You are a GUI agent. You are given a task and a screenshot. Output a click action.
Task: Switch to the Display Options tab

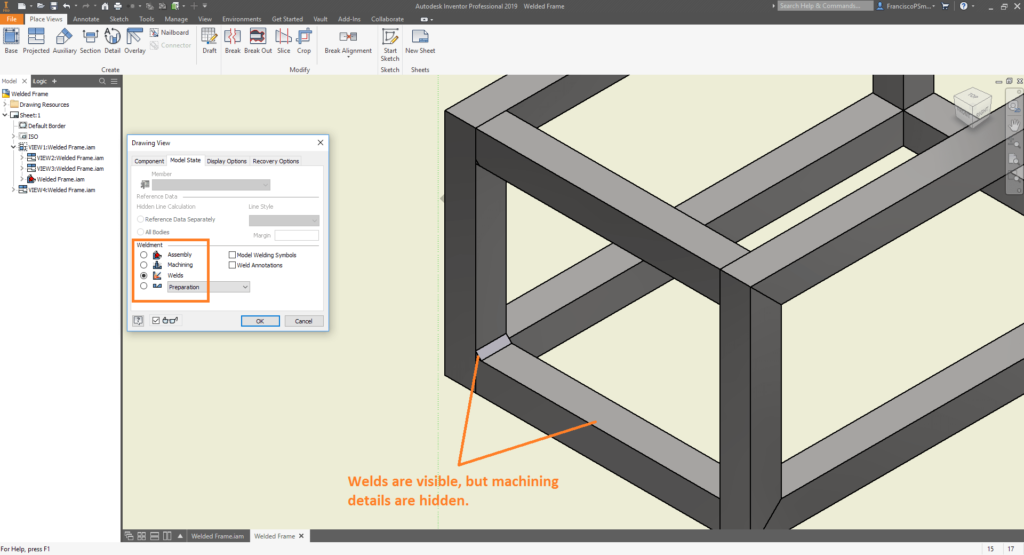pos(227,161)
